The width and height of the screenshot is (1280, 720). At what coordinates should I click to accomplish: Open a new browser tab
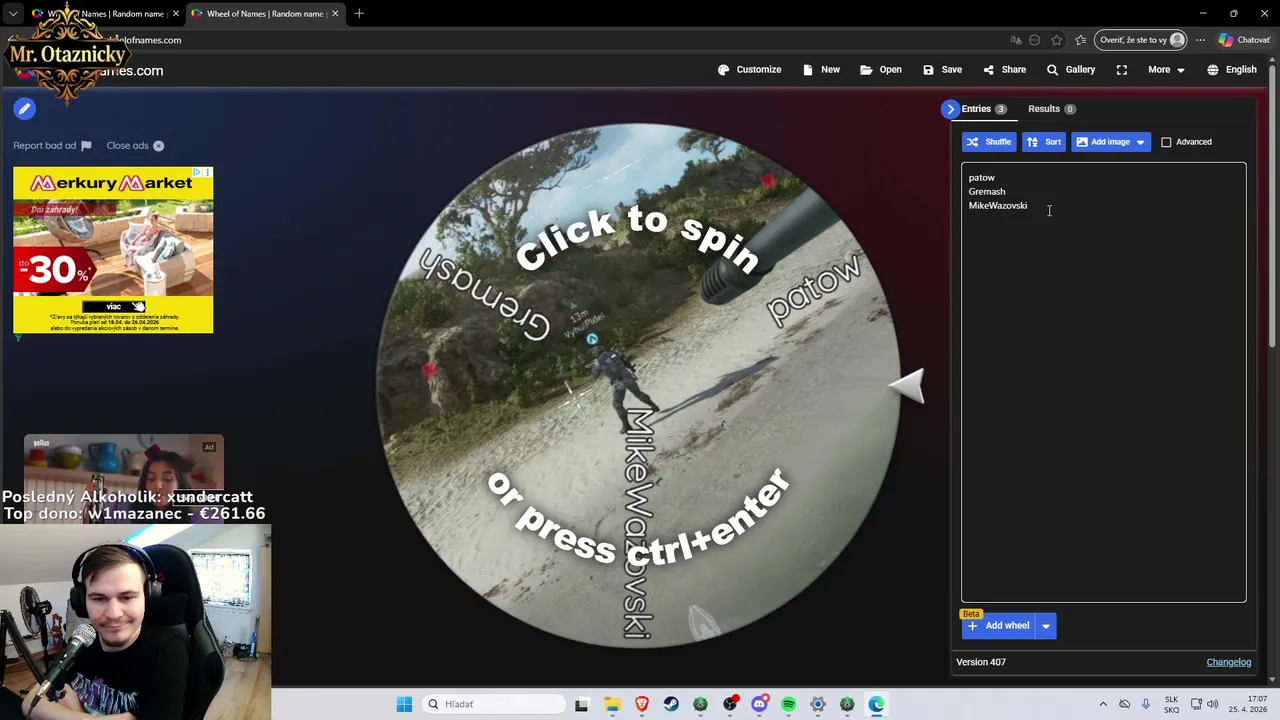coord(359,14)
